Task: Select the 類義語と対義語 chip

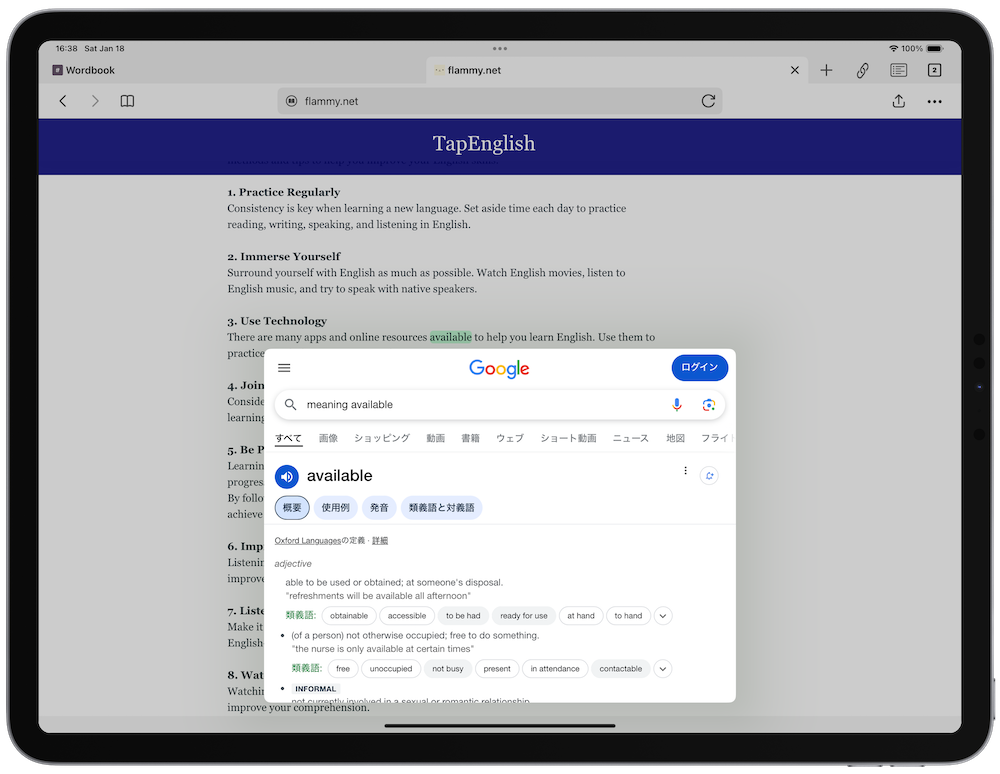Action: pyautogui.click(x=441, y=508)
